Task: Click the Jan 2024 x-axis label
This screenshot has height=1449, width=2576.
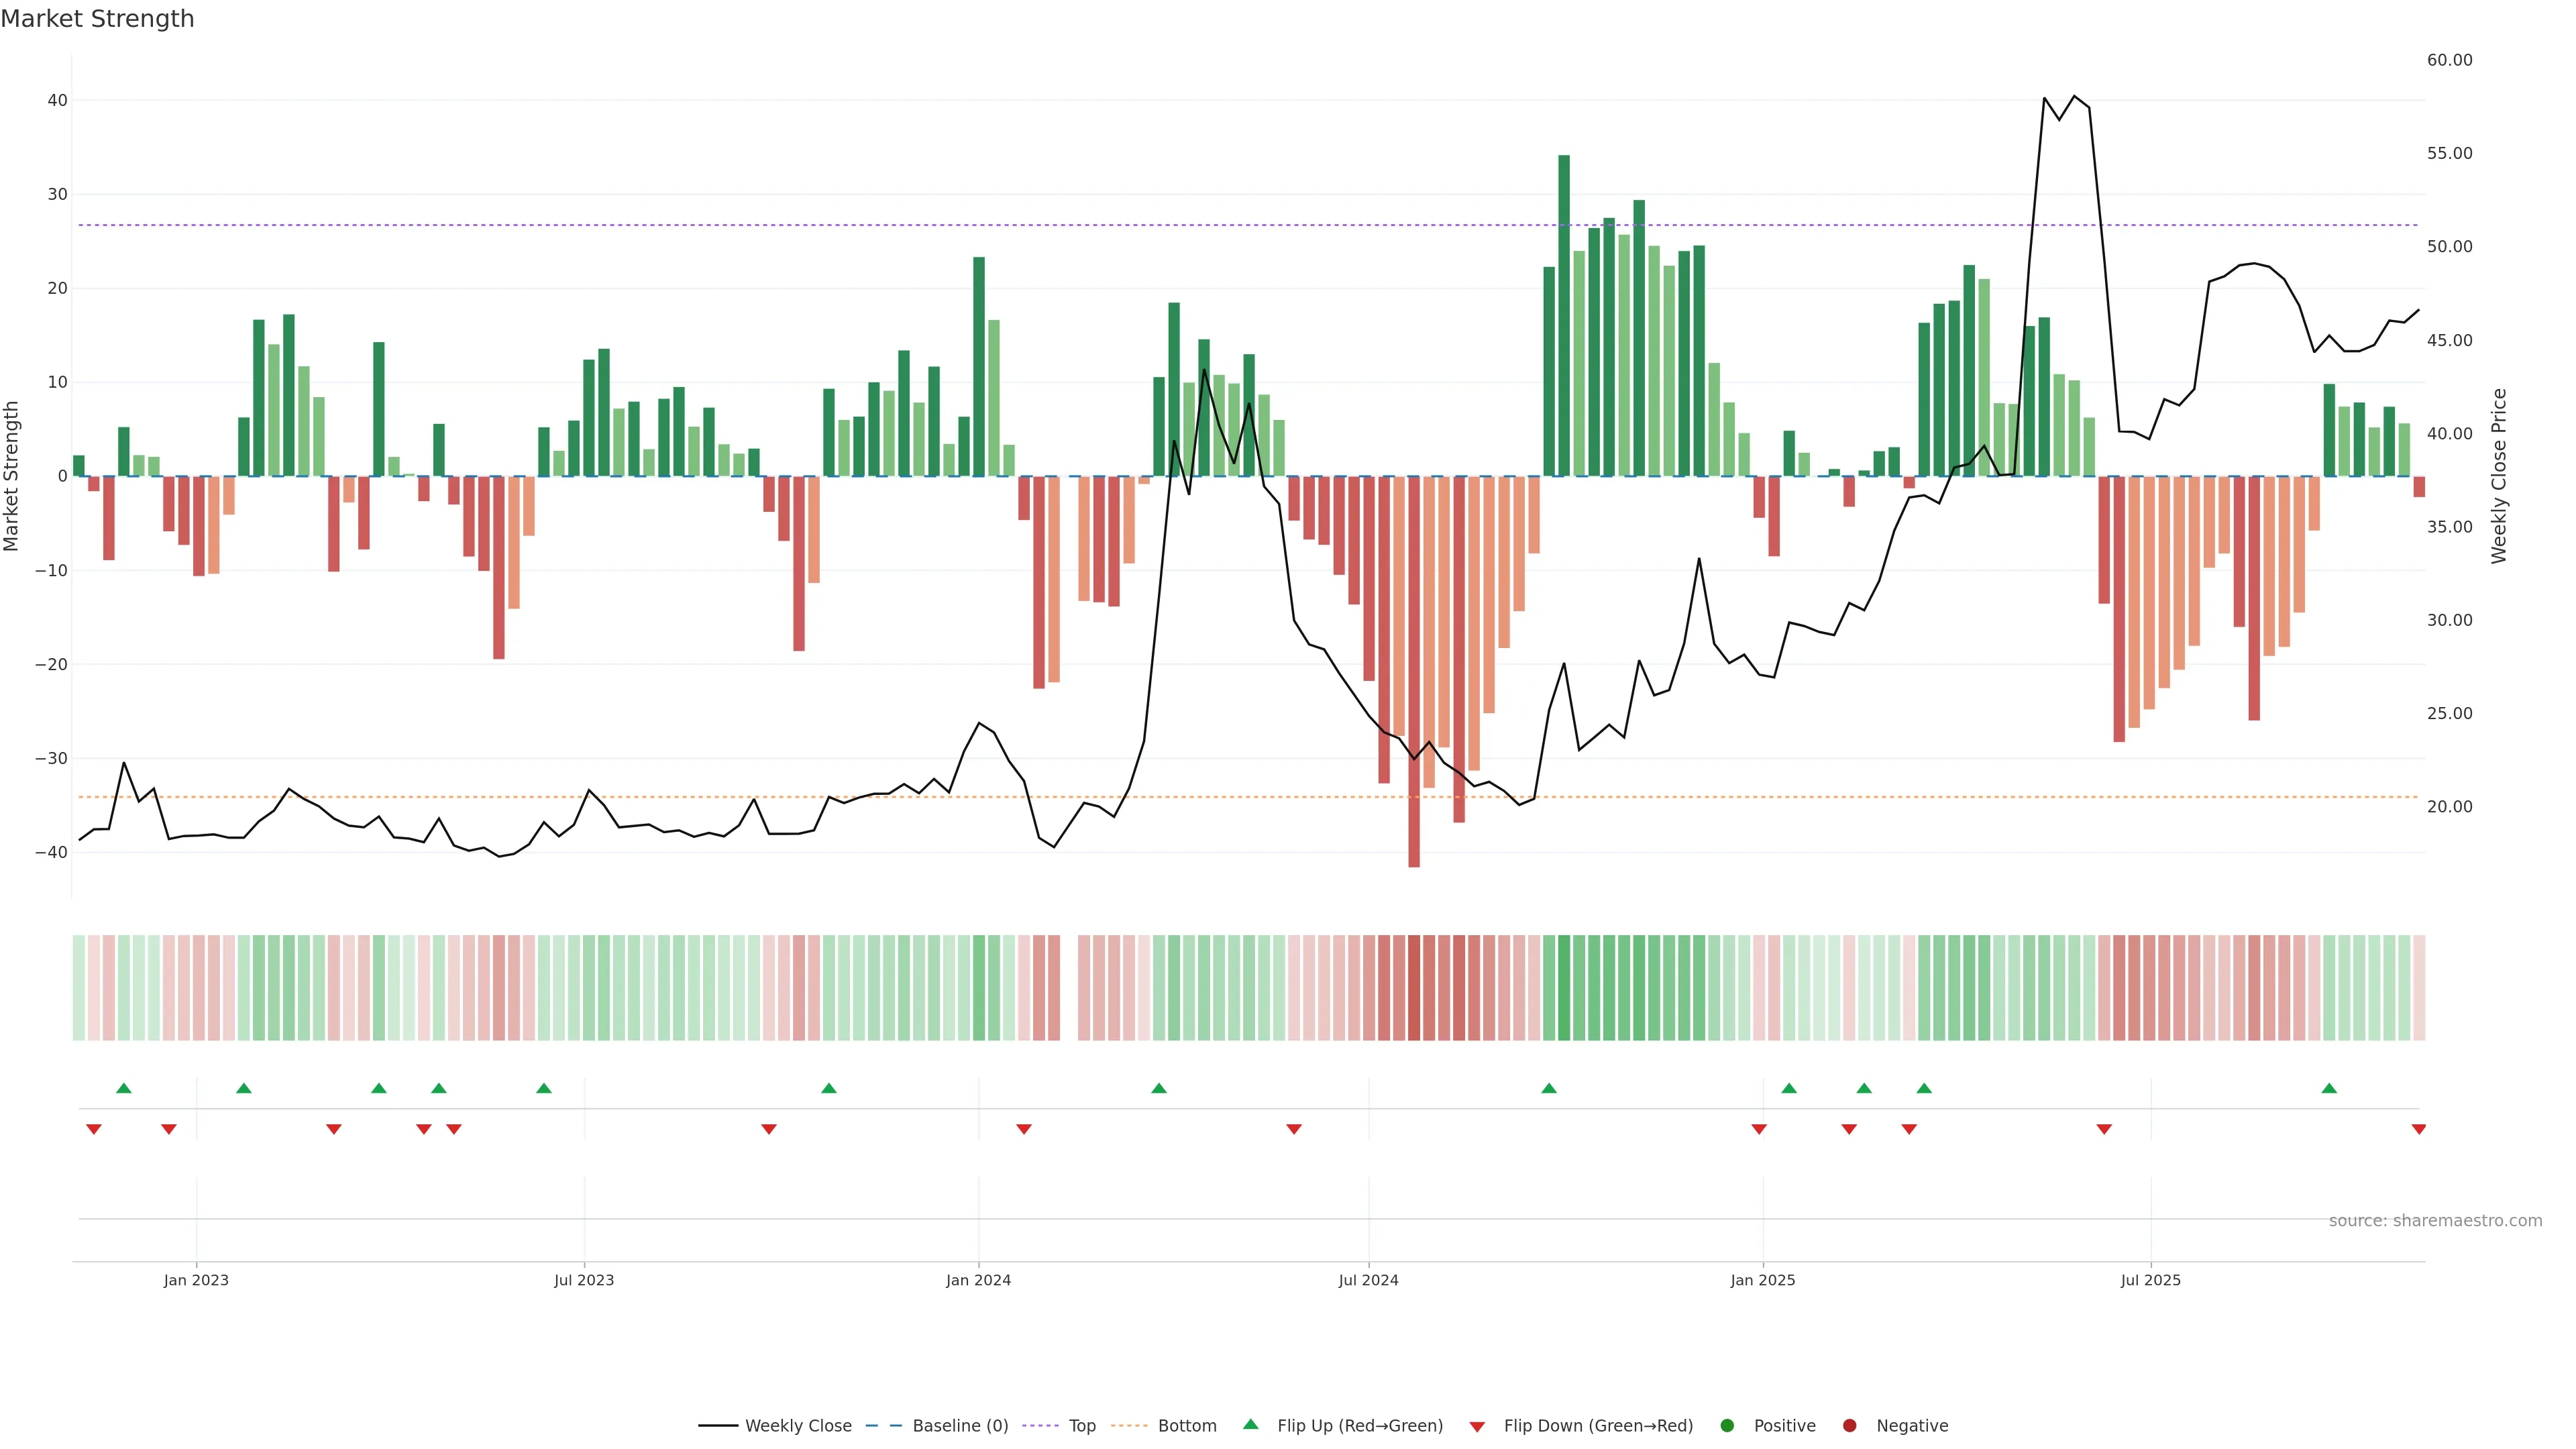Action: (978, 1280)
